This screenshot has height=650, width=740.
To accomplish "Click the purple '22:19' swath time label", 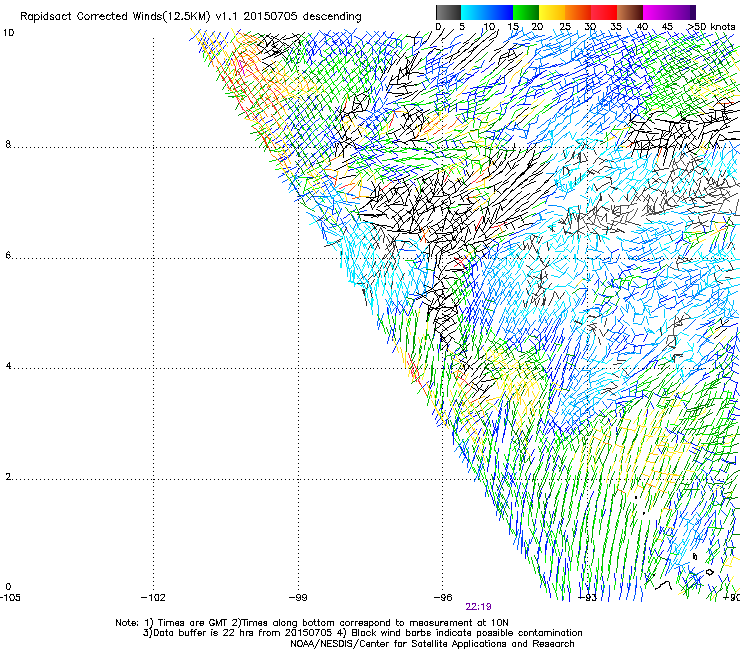I will point(478,607).
